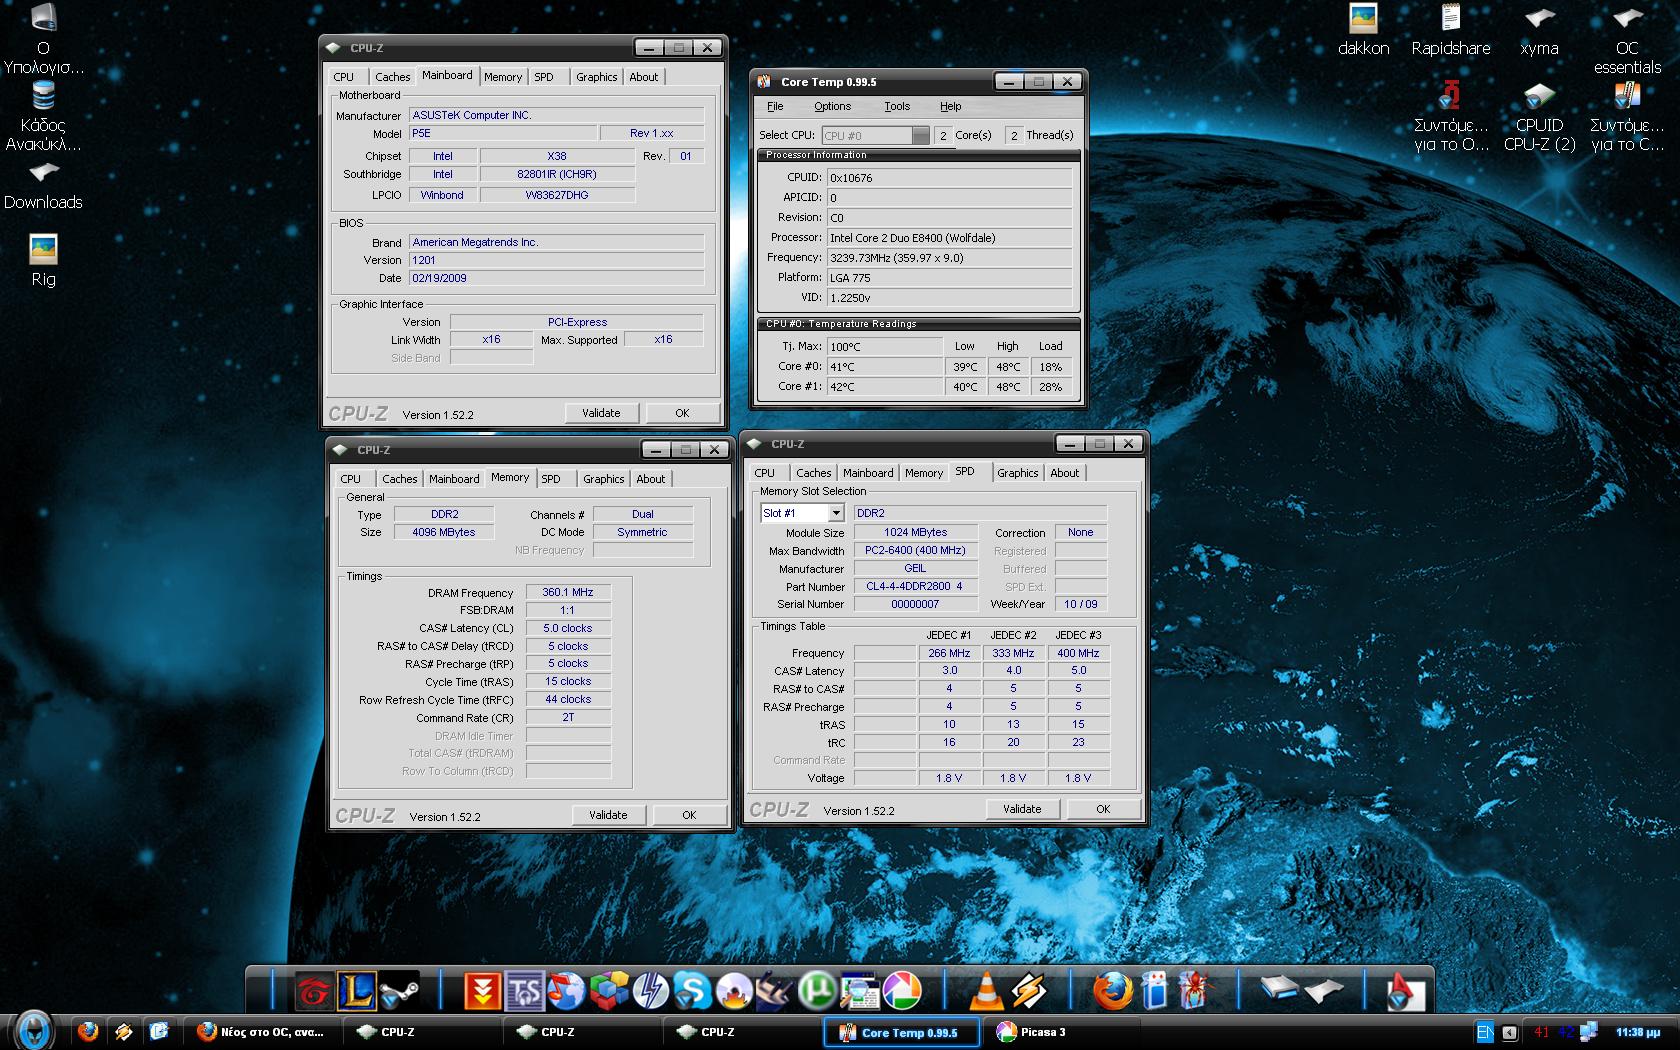
Task: Launch Winamp from the dock
Action: tap(1028, 991)
